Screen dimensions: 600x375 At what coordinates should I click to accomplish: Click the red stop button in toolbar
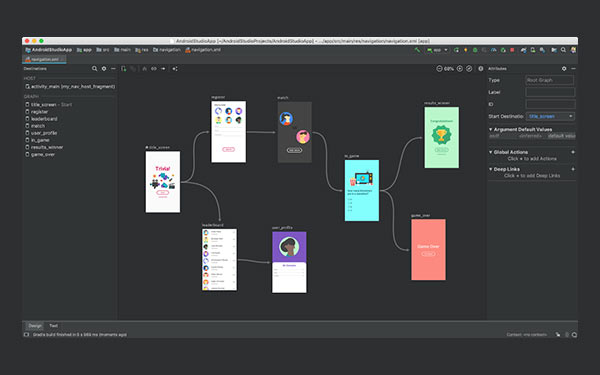(x=512, y=50)
